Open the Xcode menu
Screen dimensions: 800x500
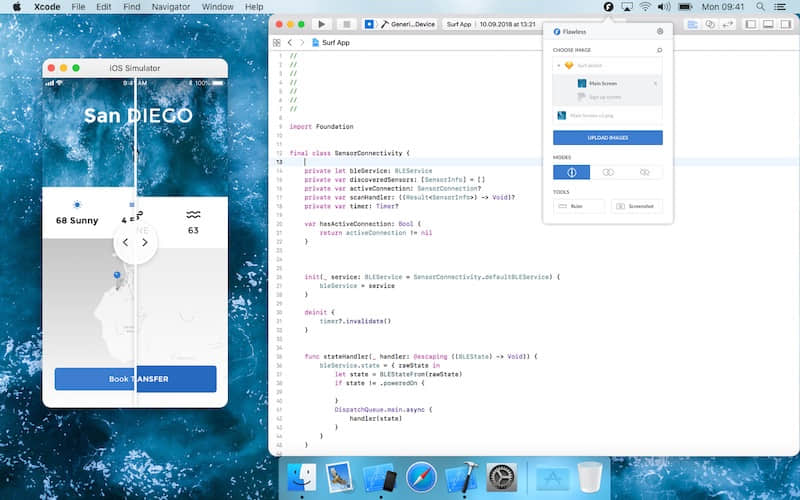[x=47, y=7]
